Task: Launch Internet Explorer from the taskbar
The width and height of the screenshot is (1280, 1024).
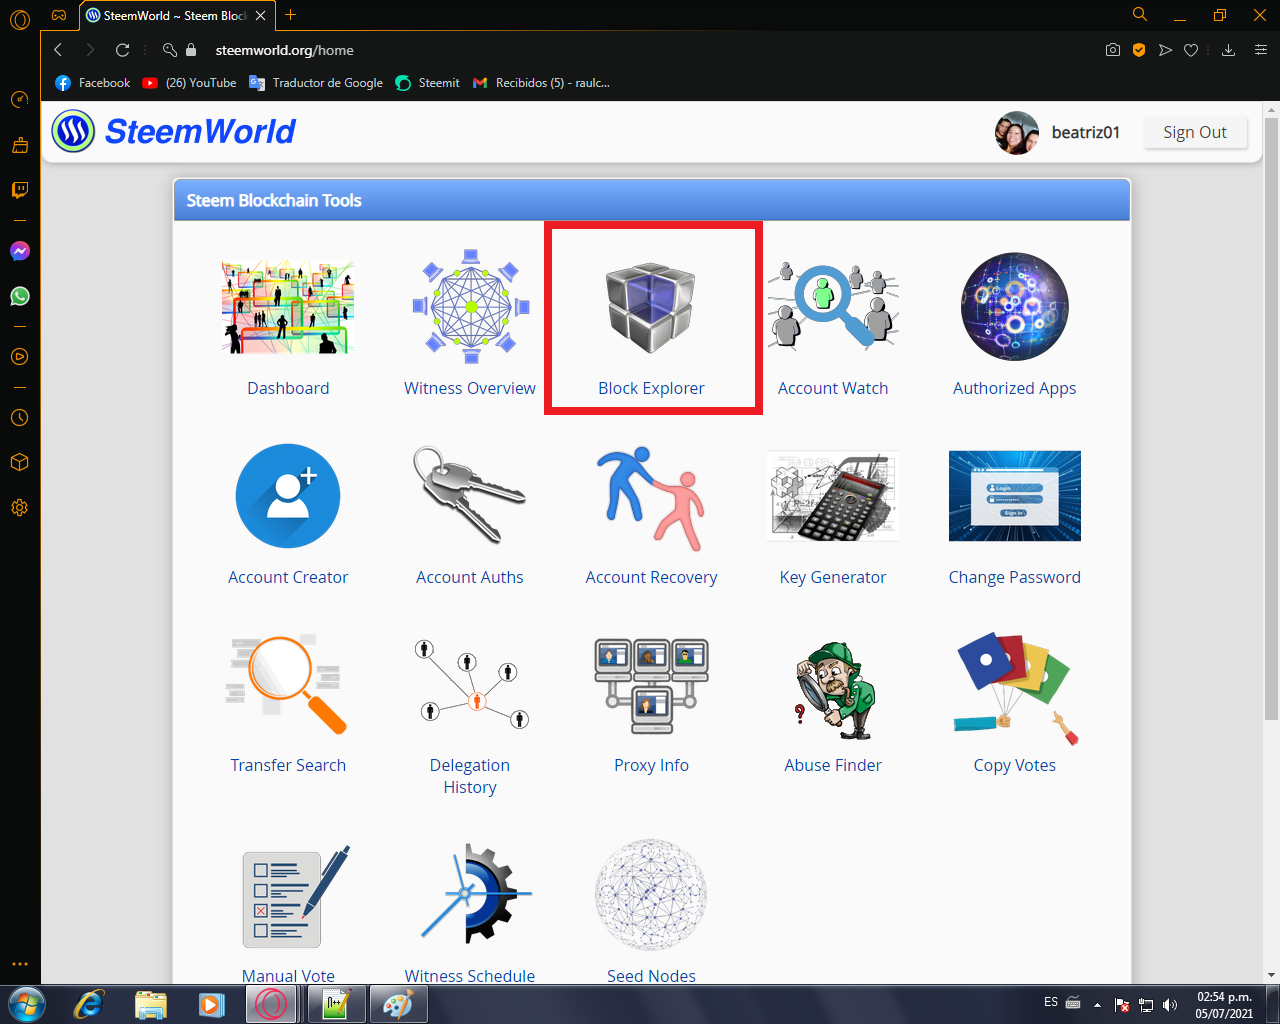Action: click(89, 1004)
